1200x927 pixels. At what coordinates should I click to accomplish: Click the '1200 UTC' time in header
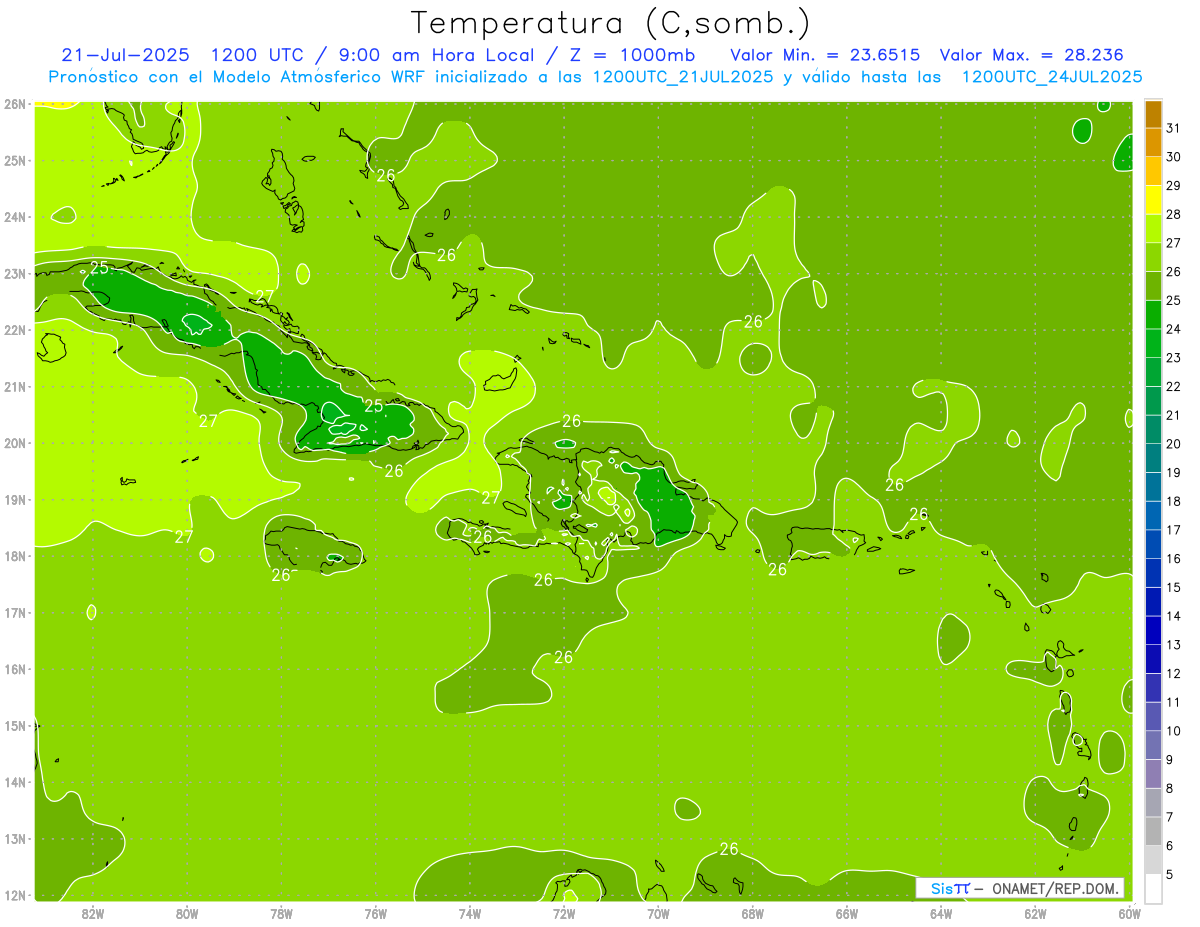(x=260, y=54)
